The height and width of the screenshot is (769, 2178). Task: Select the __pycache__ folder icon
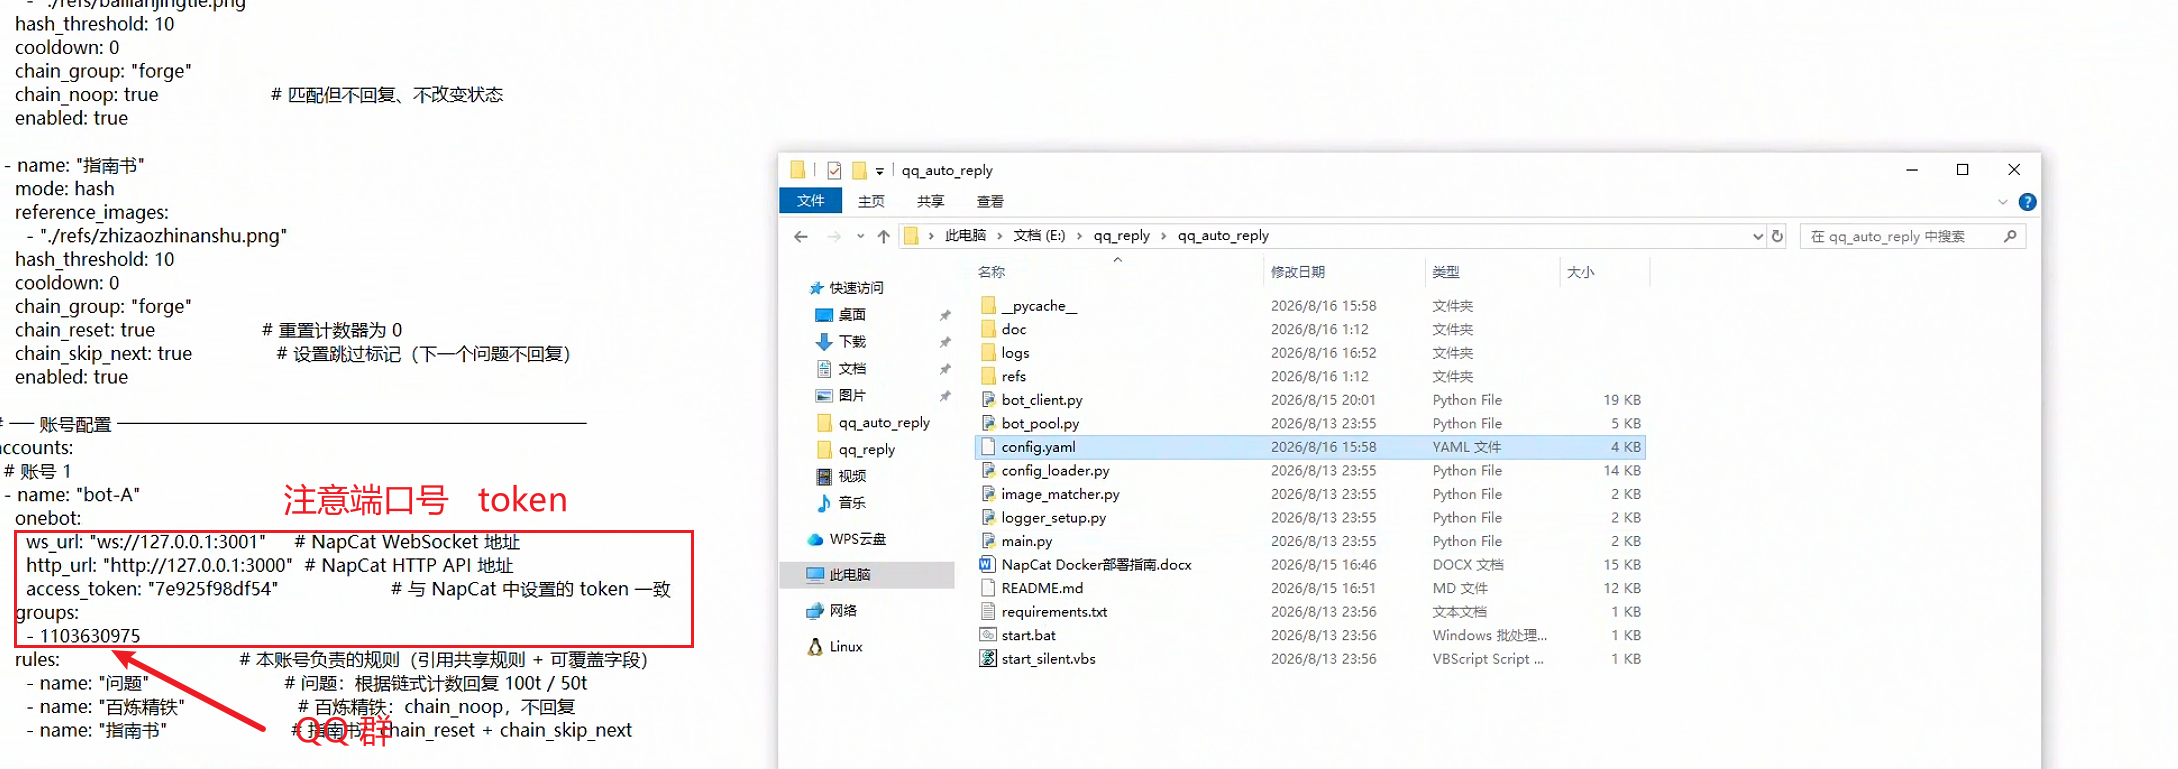pyautogui.click(x=988, y=306)
